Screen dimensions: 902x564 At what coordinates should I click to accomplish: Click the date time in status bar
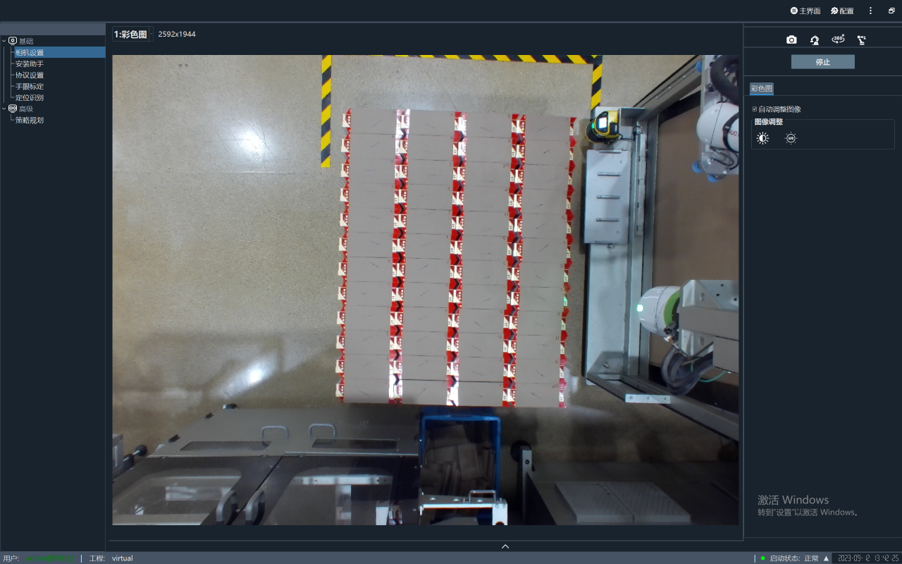coord(866,558)
